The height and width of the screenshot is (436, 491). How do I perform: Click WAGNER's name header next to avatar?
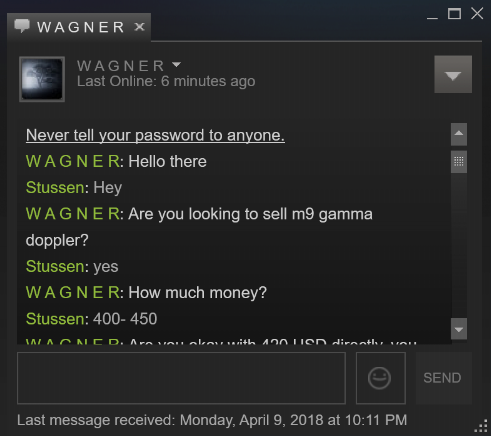tap(121, 66)
